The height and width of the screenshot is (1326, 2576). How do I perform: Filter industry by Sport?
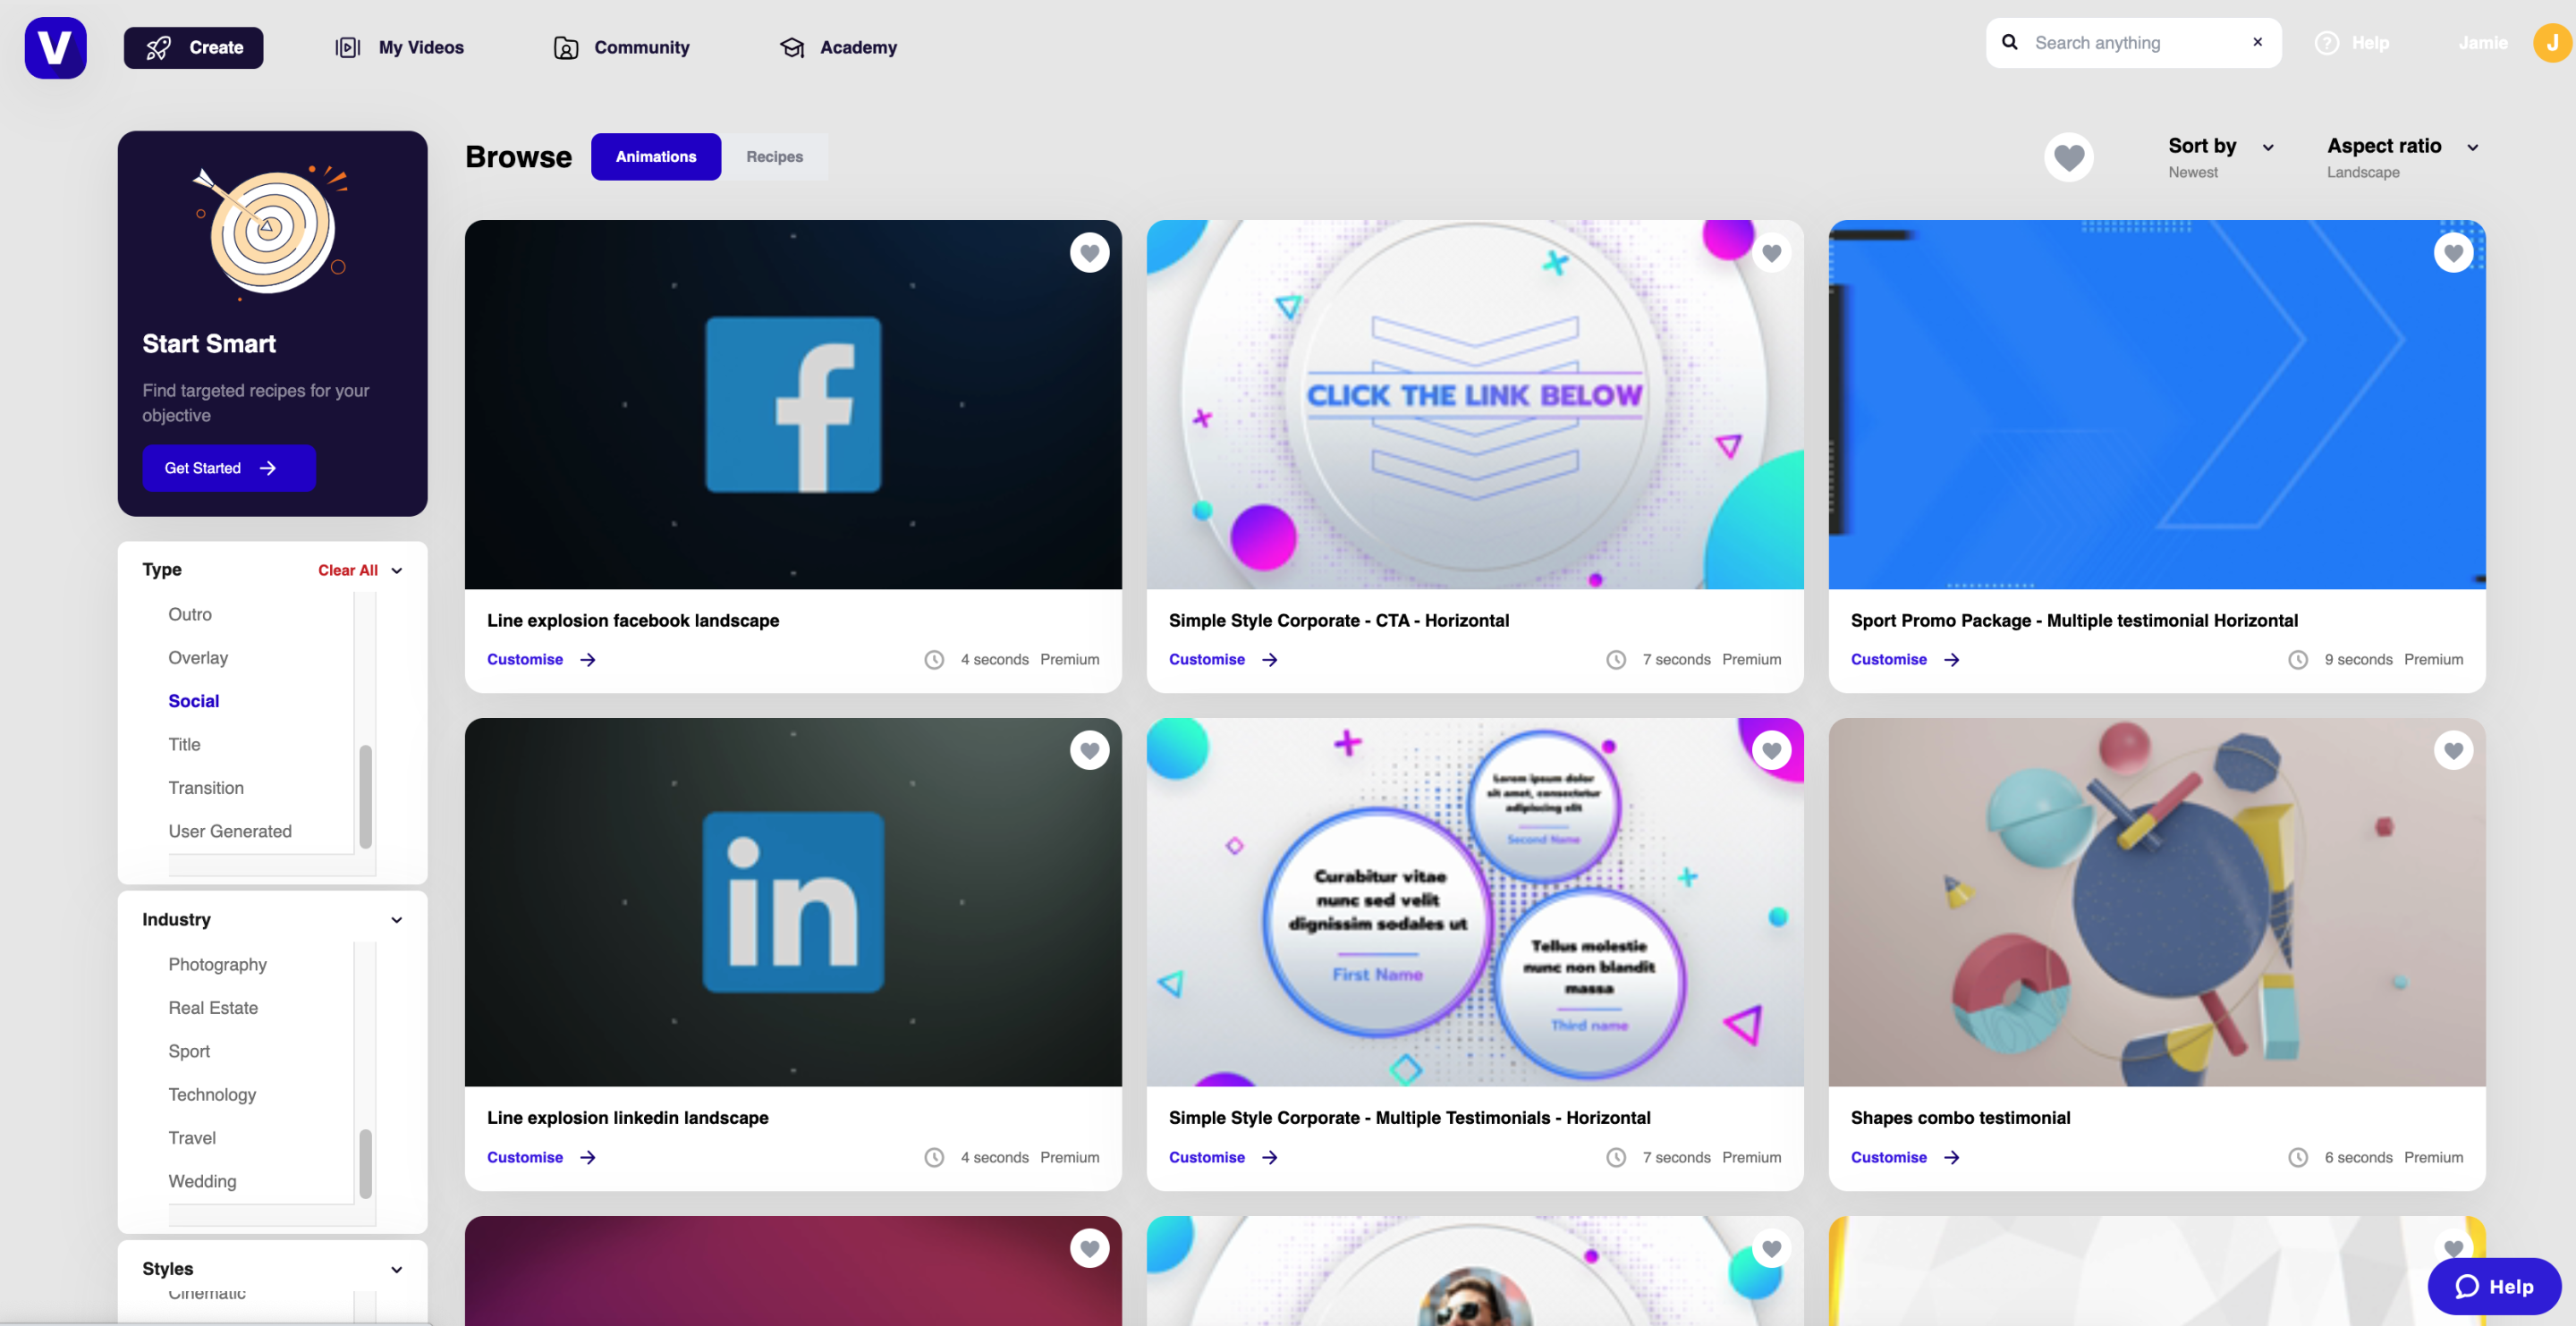tap(189, 1051)
